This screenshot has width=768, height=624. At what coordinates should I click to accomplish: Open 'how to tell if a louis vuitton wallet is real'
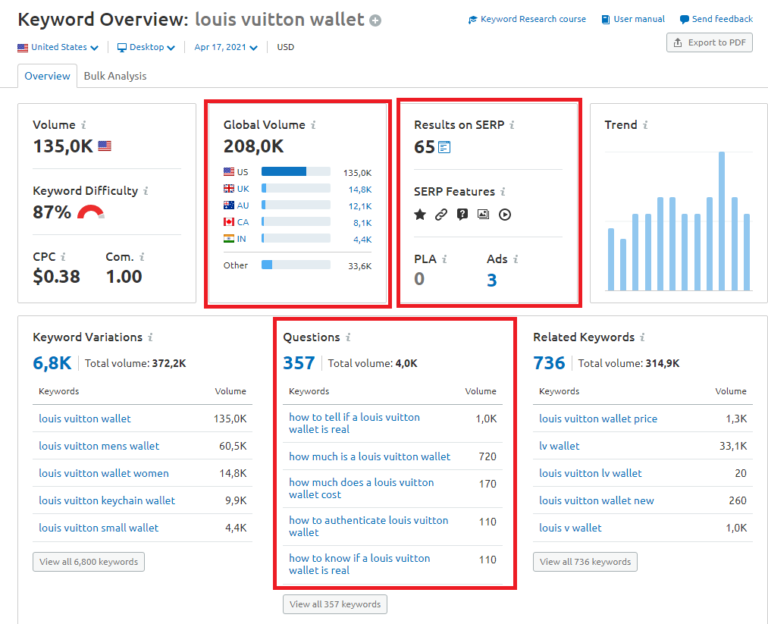pos(354,423)
